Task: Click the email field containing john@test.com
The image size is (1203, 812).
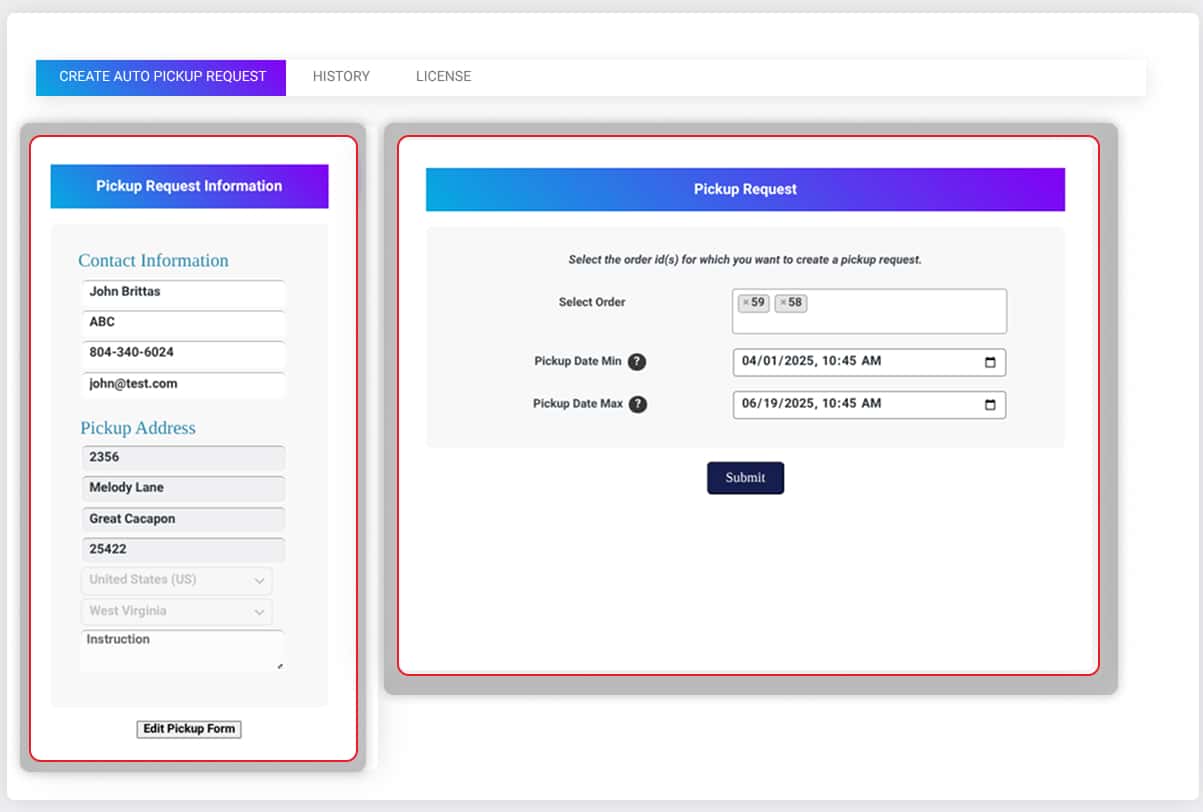Action: point(183,386)
